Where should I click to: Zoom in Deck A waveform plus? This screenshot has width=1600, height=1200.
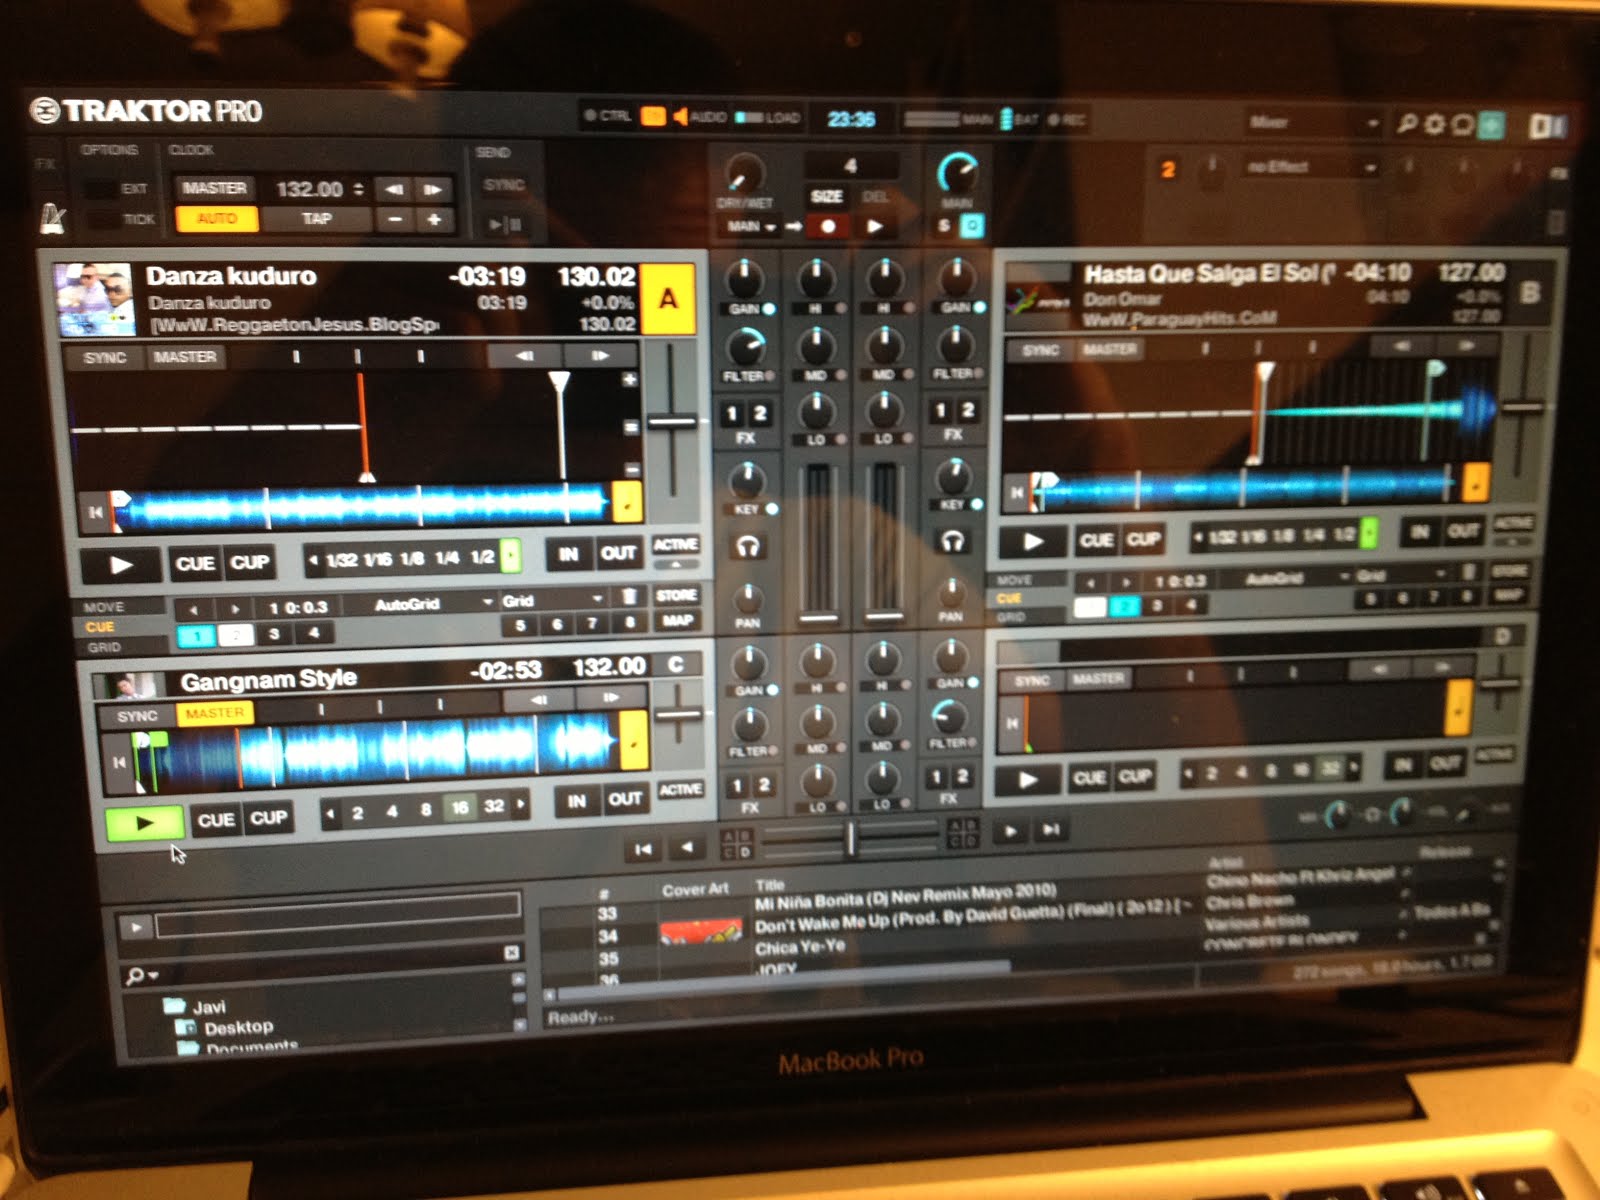point(630,380)
